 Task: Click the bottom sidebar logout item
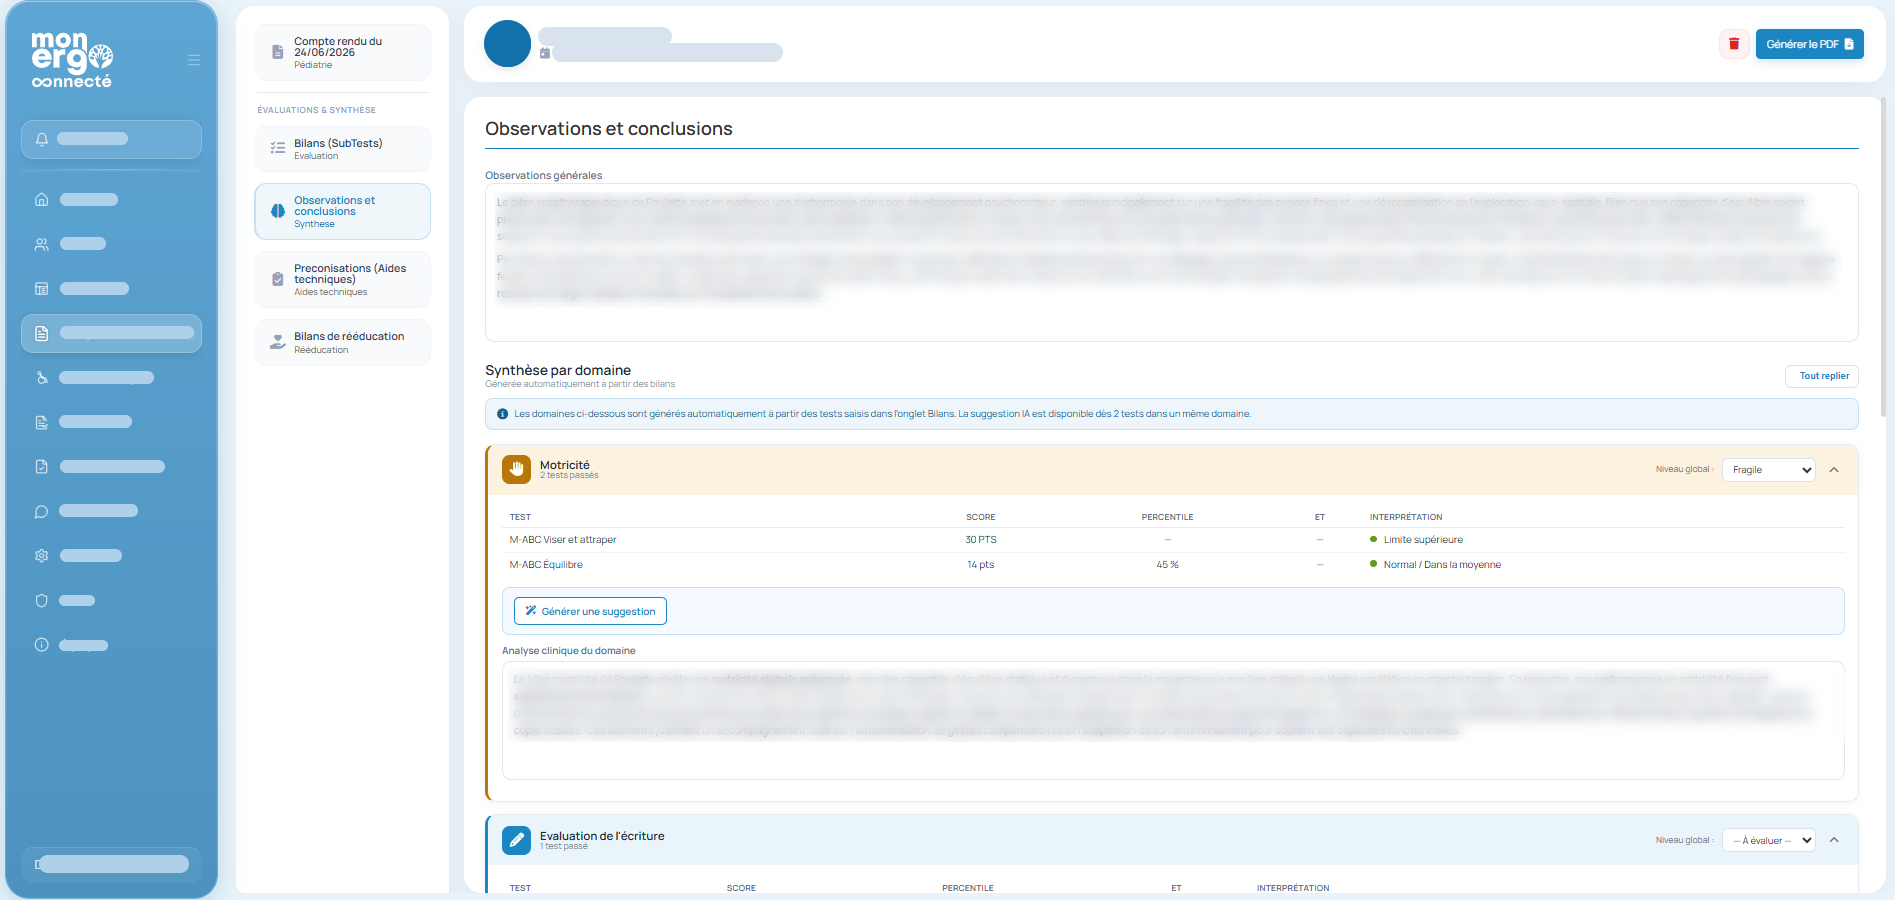(x=111, y=864)
